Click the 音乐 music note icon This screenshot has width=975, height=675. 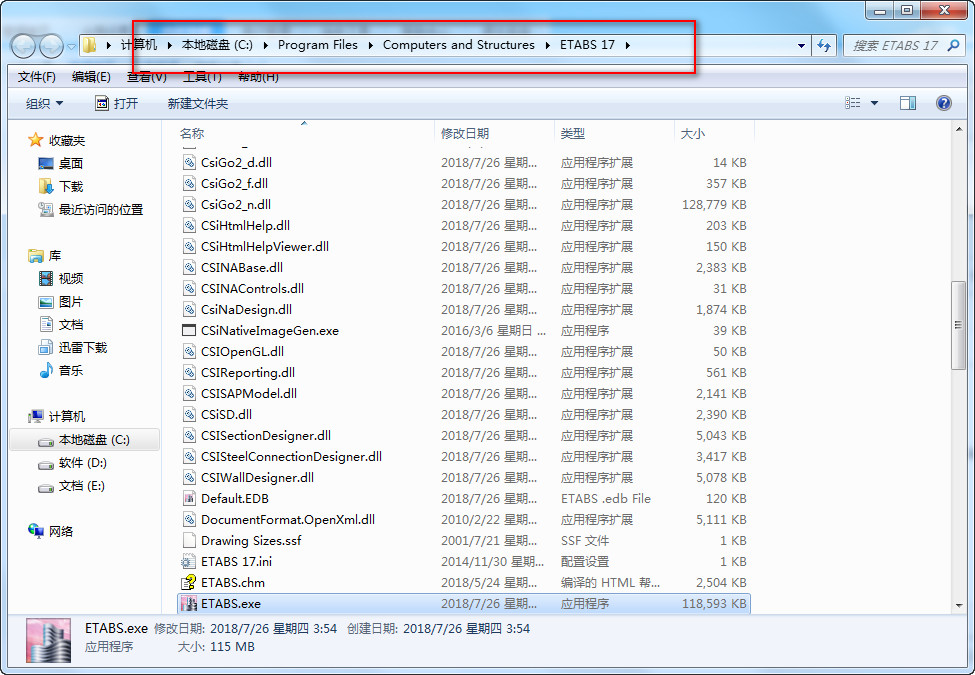point(46,370)
